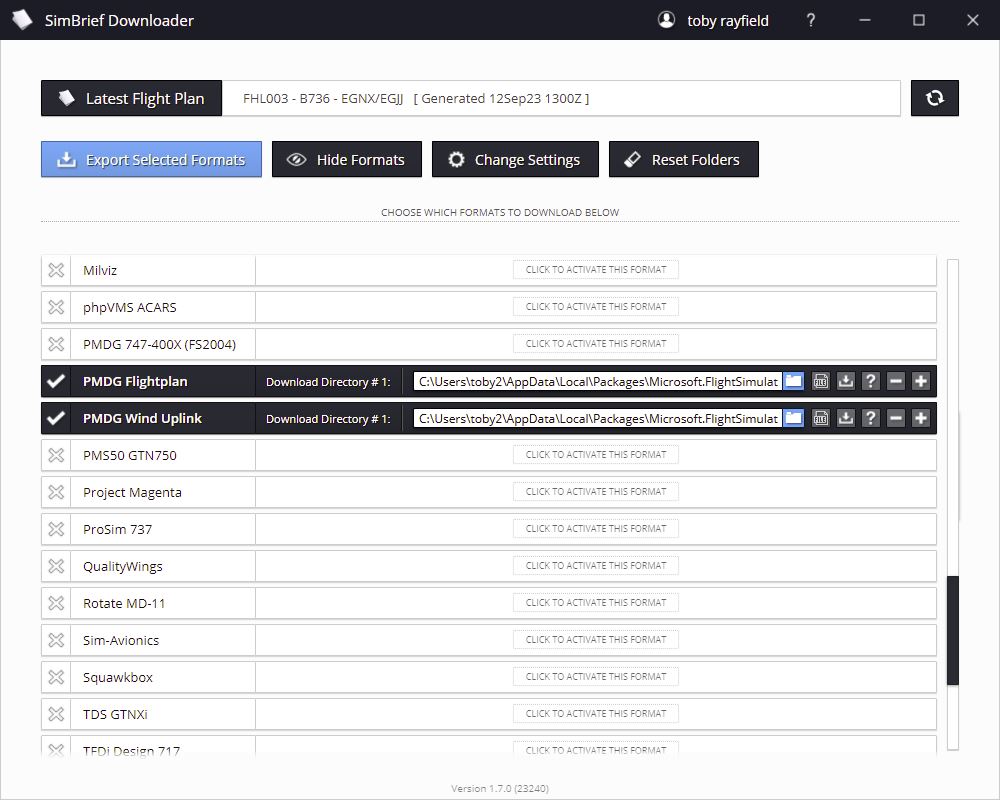The image size is (1000, 800).
Task: Click the PMDG Flightplan directory path field
Action: tap(595, 381)
